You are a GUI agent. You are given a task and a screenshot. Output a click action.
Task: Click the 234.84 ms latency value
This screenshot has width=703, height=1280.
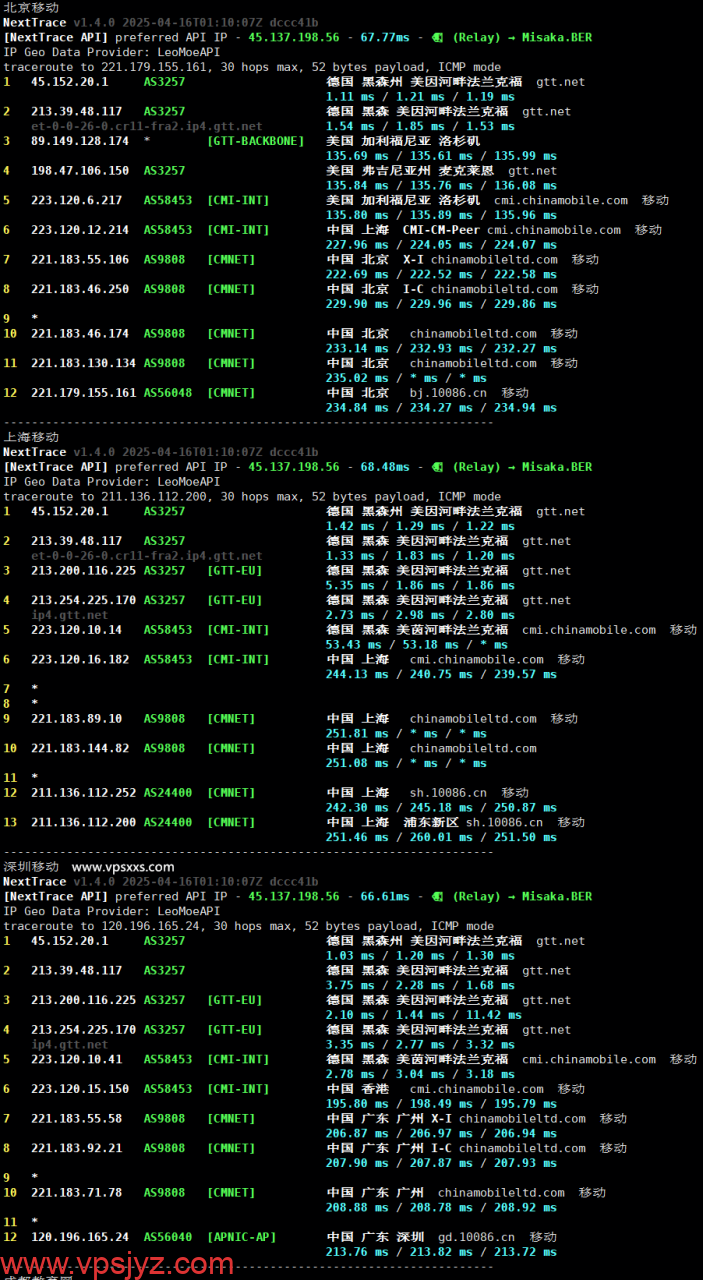pos(357,408)
